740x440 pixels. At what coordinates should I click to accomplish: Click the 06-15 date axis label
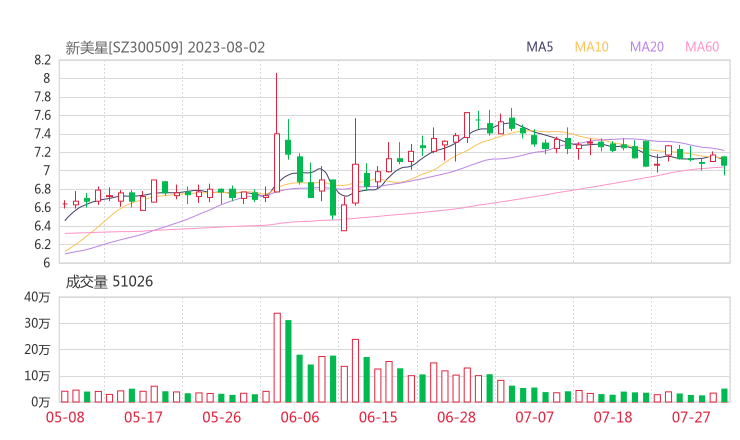point(378,417)
